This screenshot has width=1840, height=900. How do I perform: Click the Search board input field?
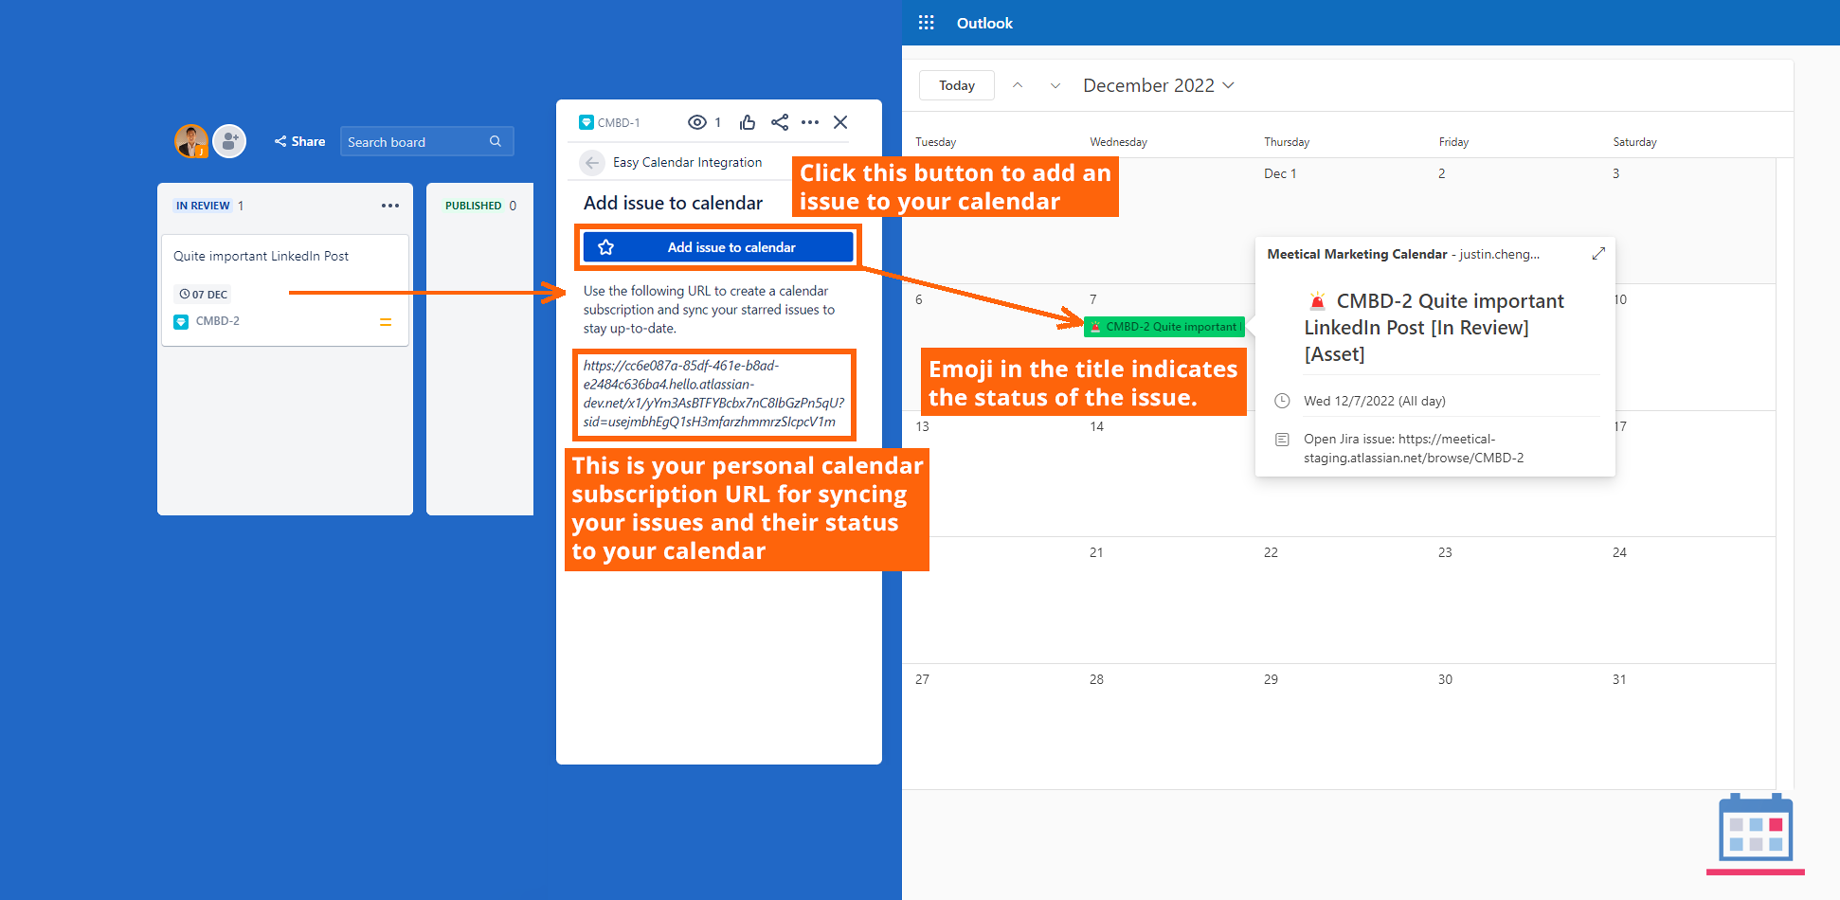427,141
